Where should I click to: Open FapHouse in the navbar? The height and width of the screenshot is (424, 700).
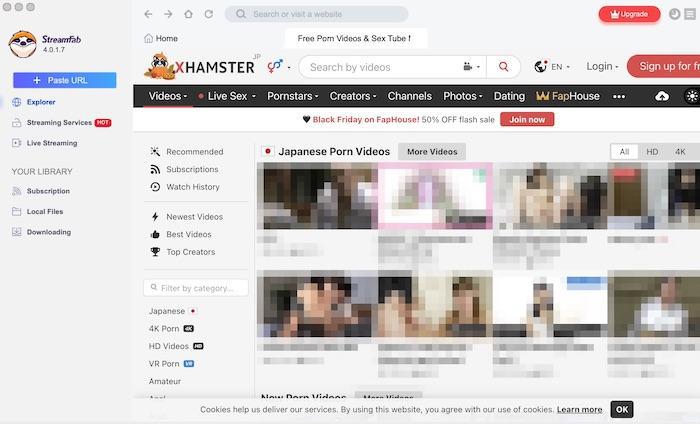(568, 96)
